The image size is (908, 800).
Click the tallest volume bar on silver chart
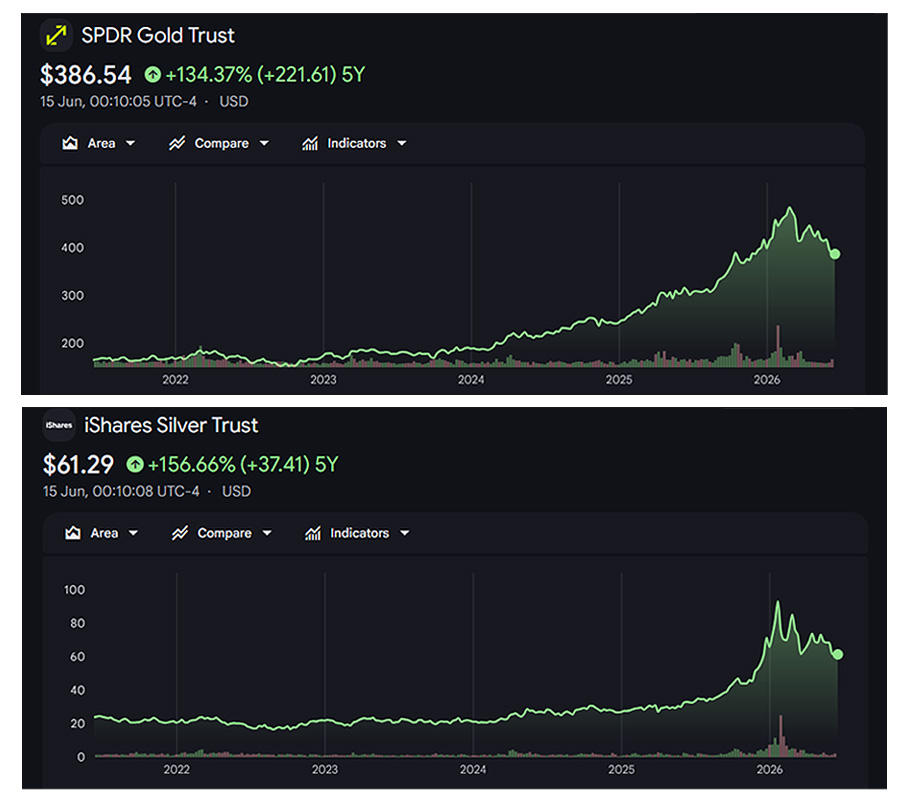pos(781,736)
